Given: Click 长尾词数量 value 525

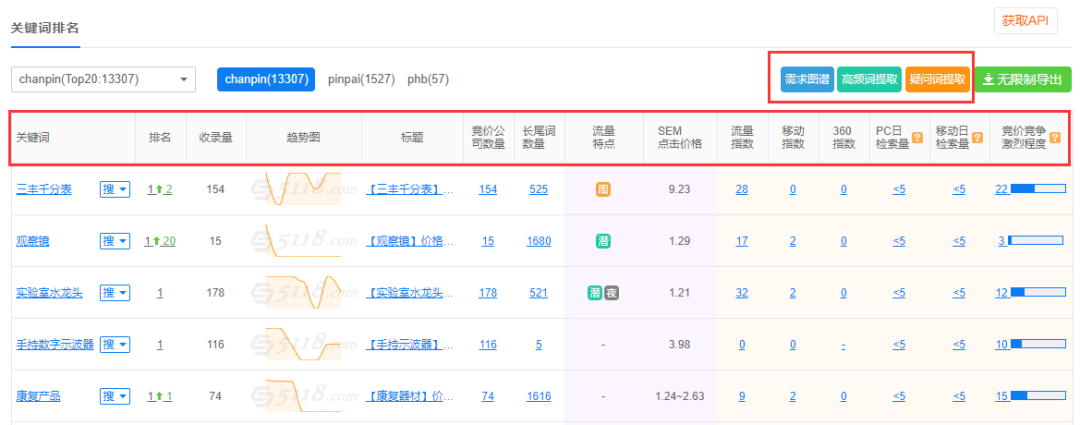Looking at the screenshot, I should coord(539,189).
